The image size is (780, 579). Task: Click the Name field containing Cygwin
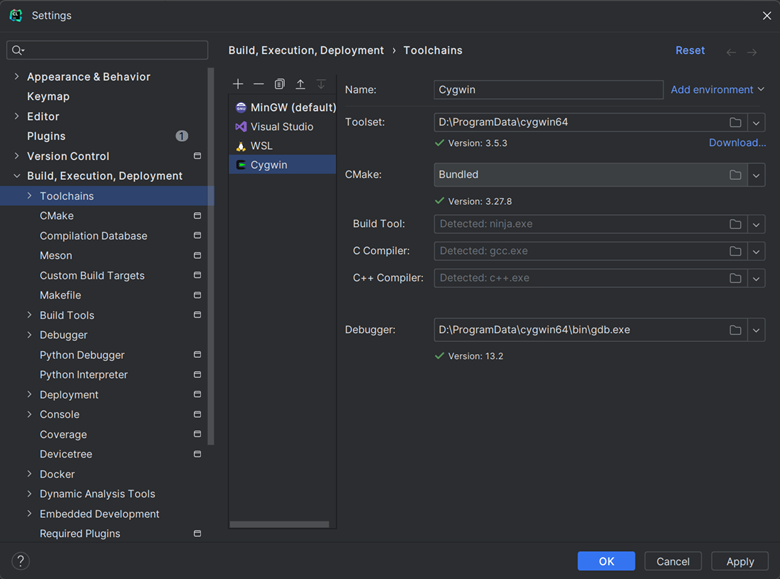[x=548, y=90]
